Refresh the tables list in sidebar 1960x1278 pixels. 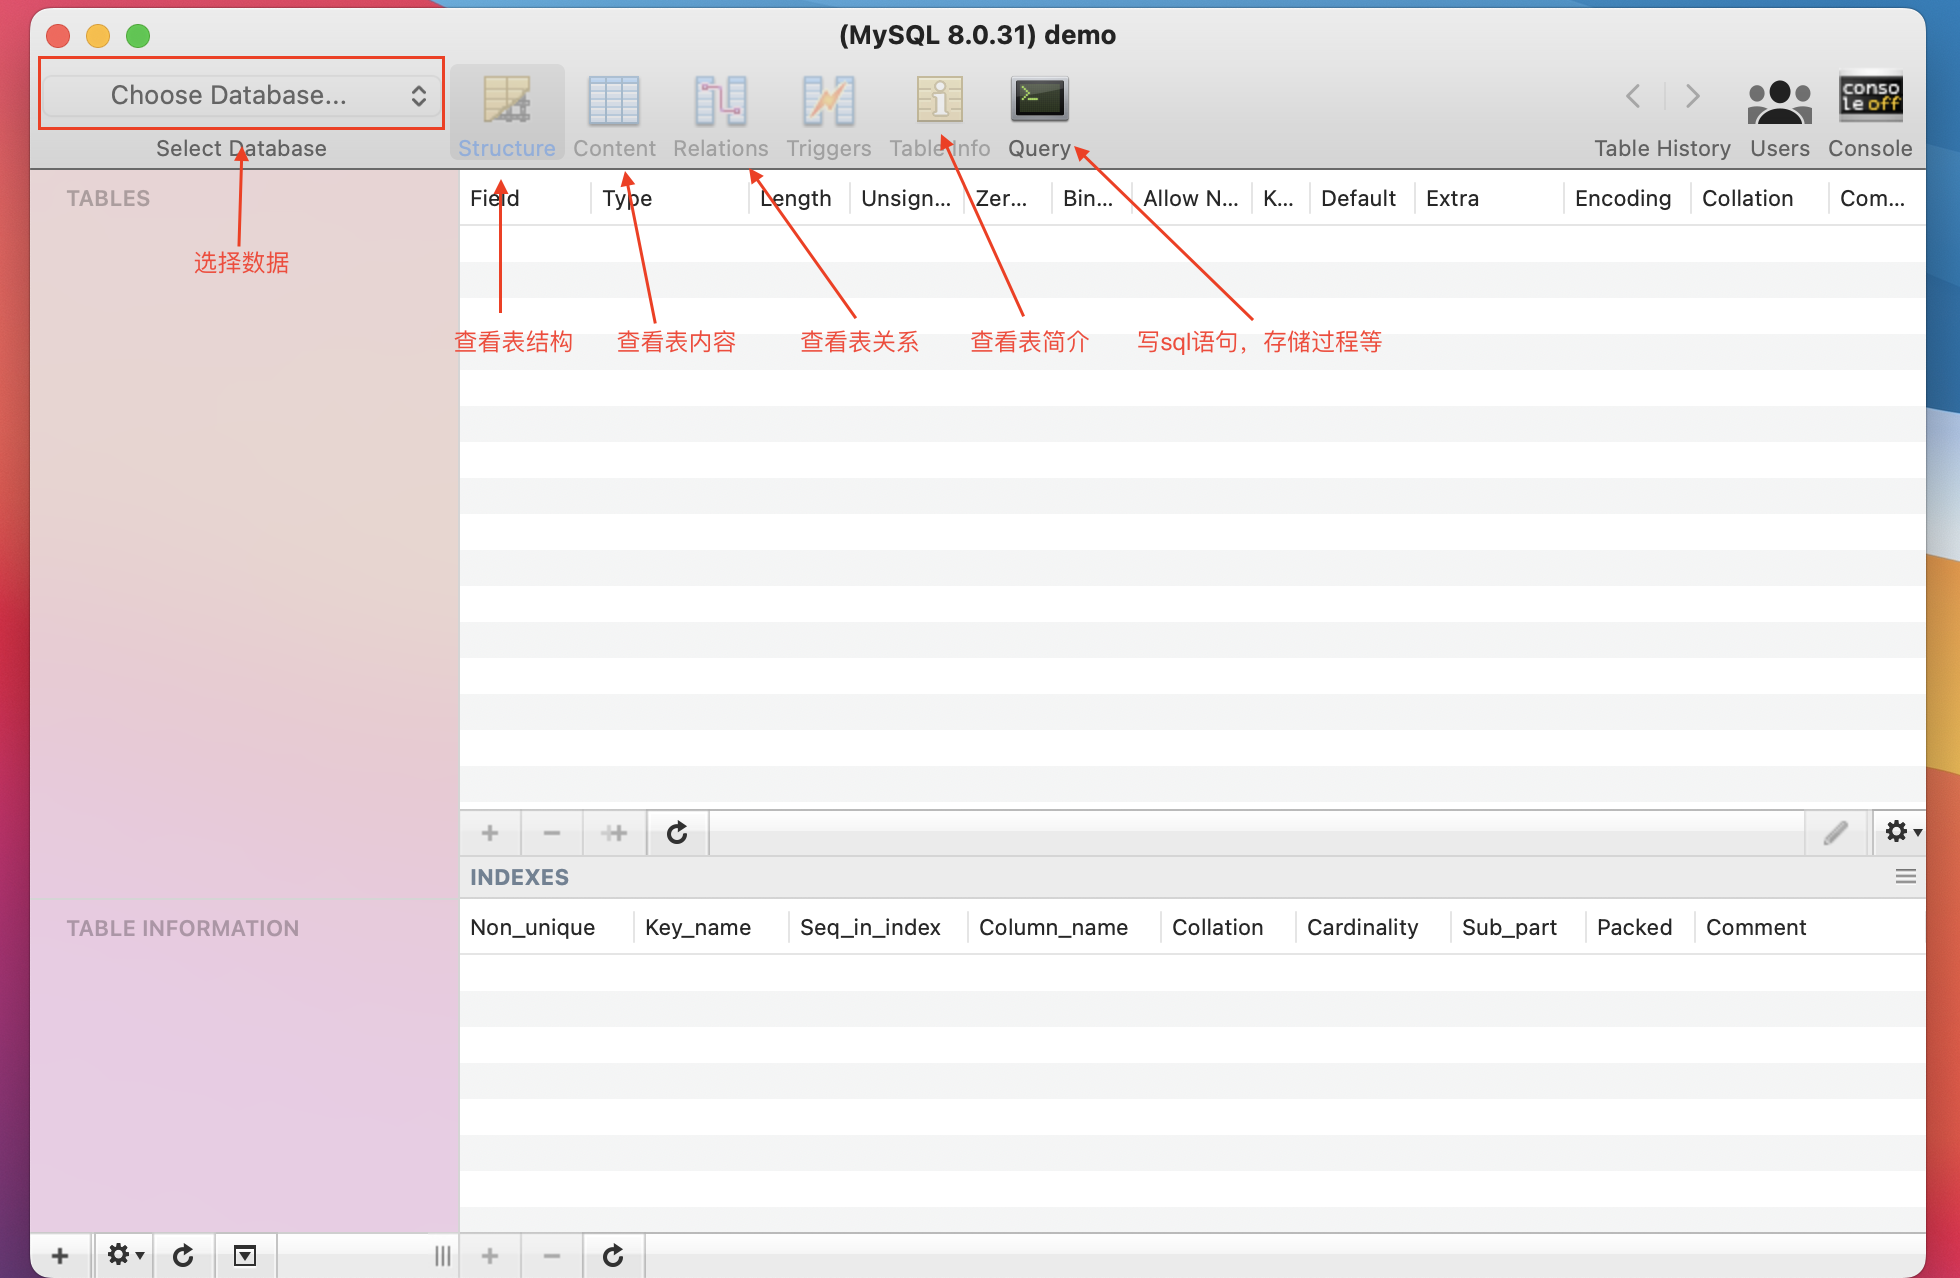pos(183,1255)
